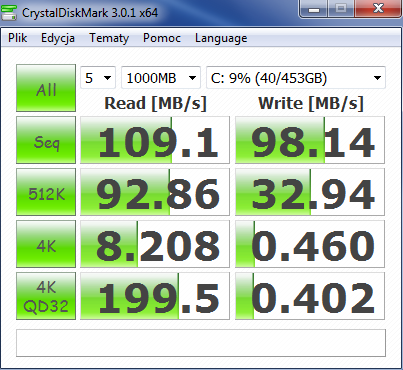Click the 512K read result 92.86

[155, 192]
